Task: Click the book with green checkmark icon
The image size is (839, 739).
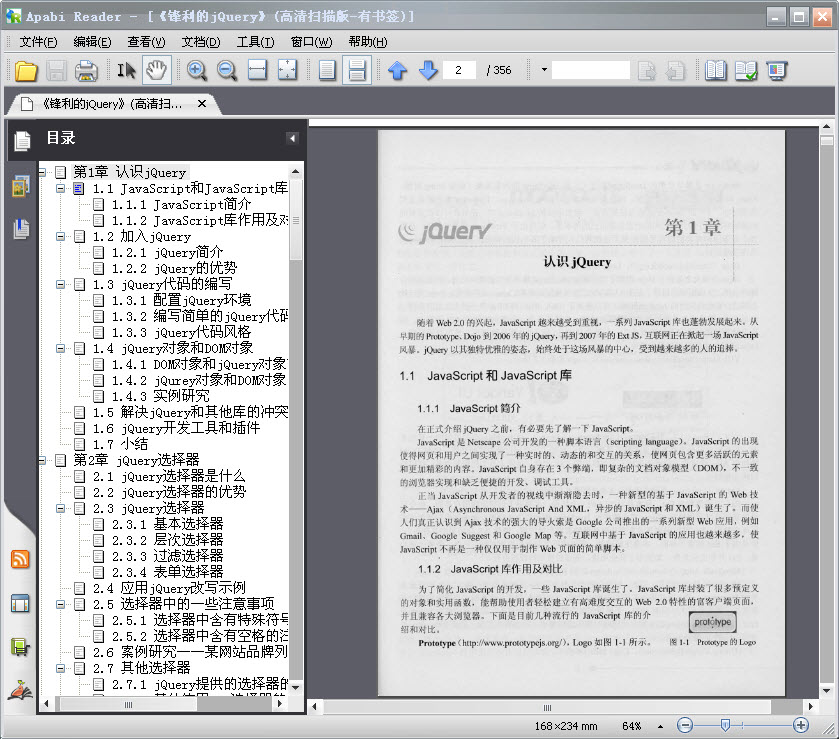Action: point(746,71)
